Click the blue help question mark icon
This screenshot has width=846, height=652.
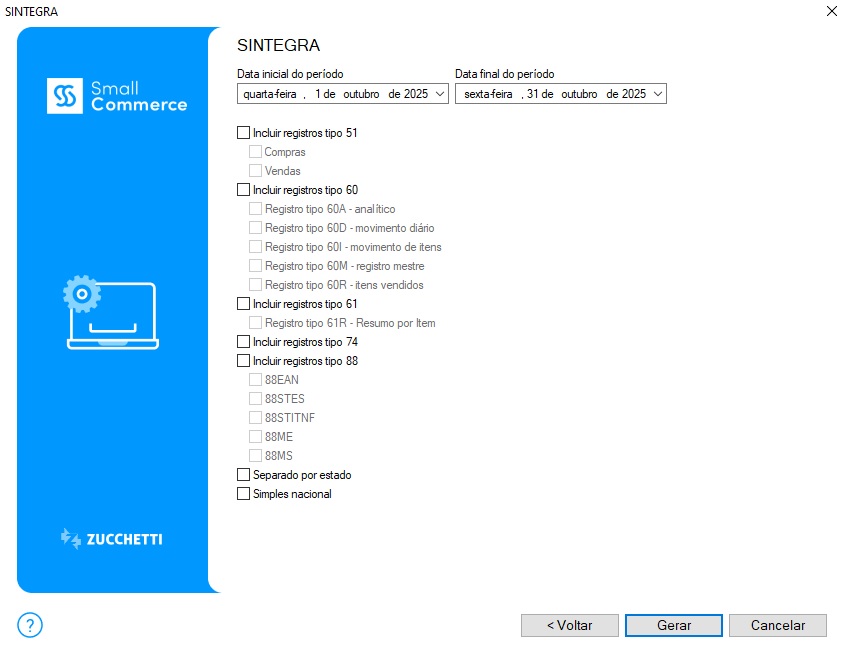(x=30, y=625)
